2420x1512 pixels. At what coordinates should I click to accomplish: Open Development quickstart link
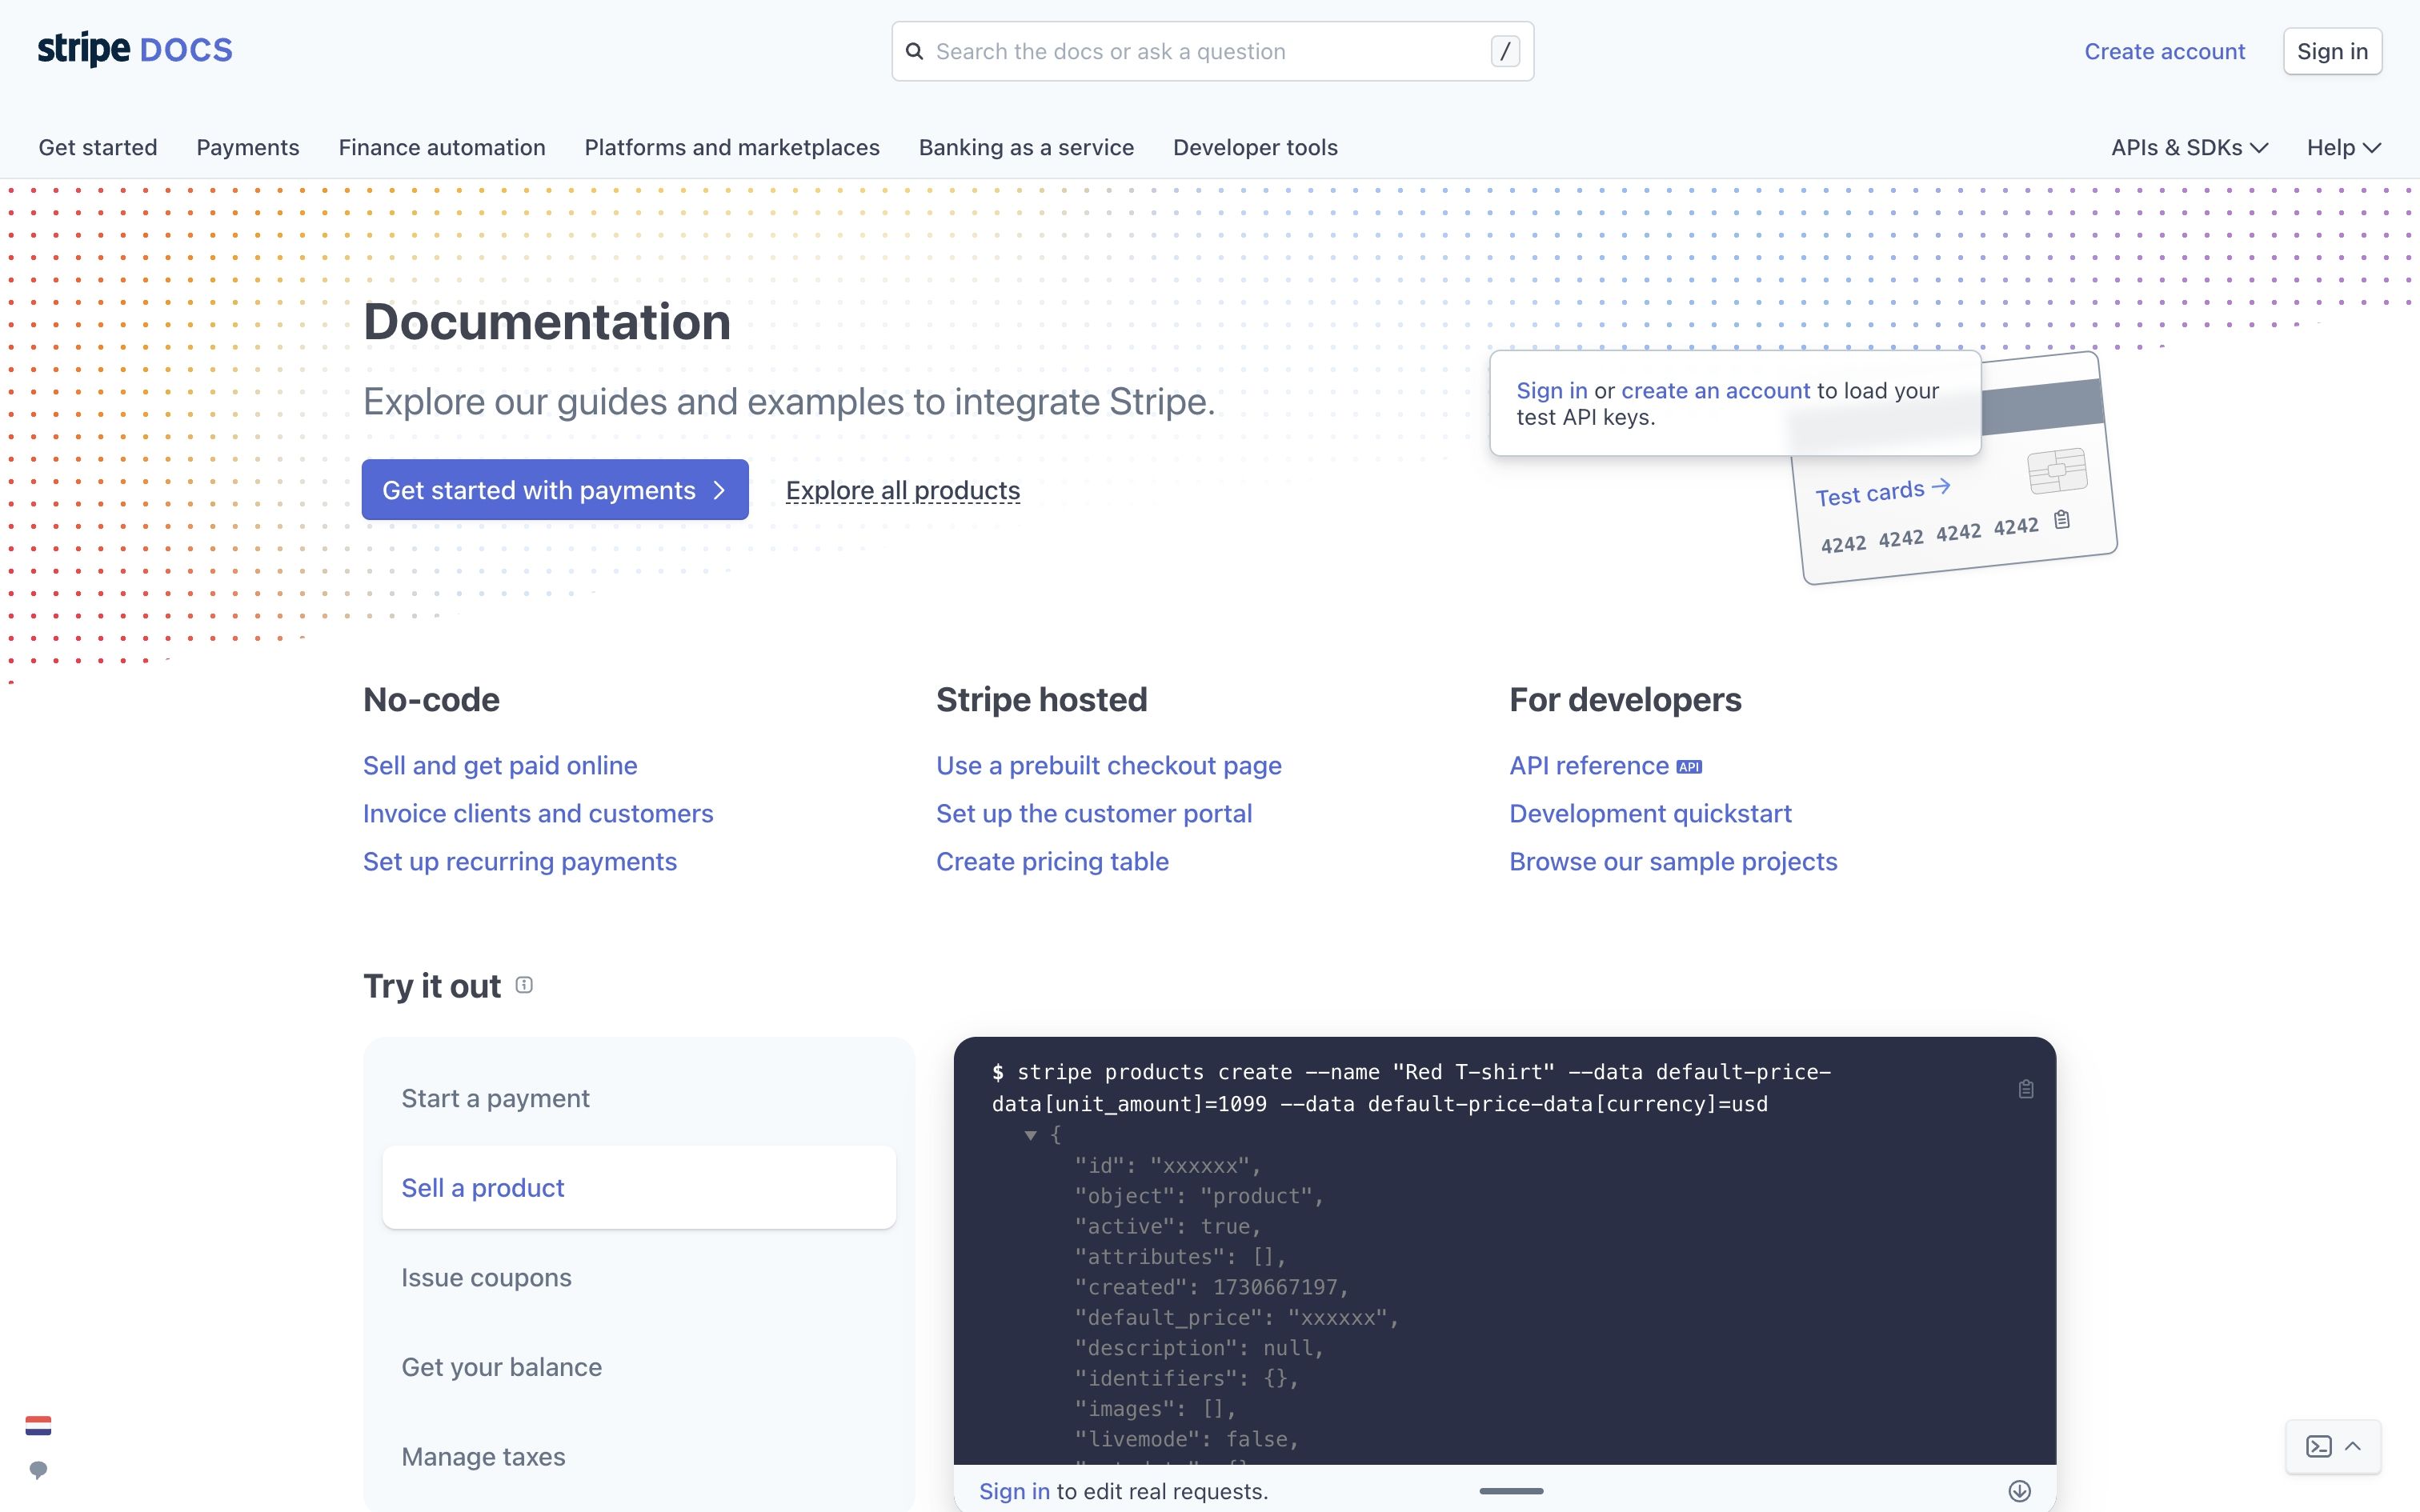pyautogui.click(x=1650, y=813)
